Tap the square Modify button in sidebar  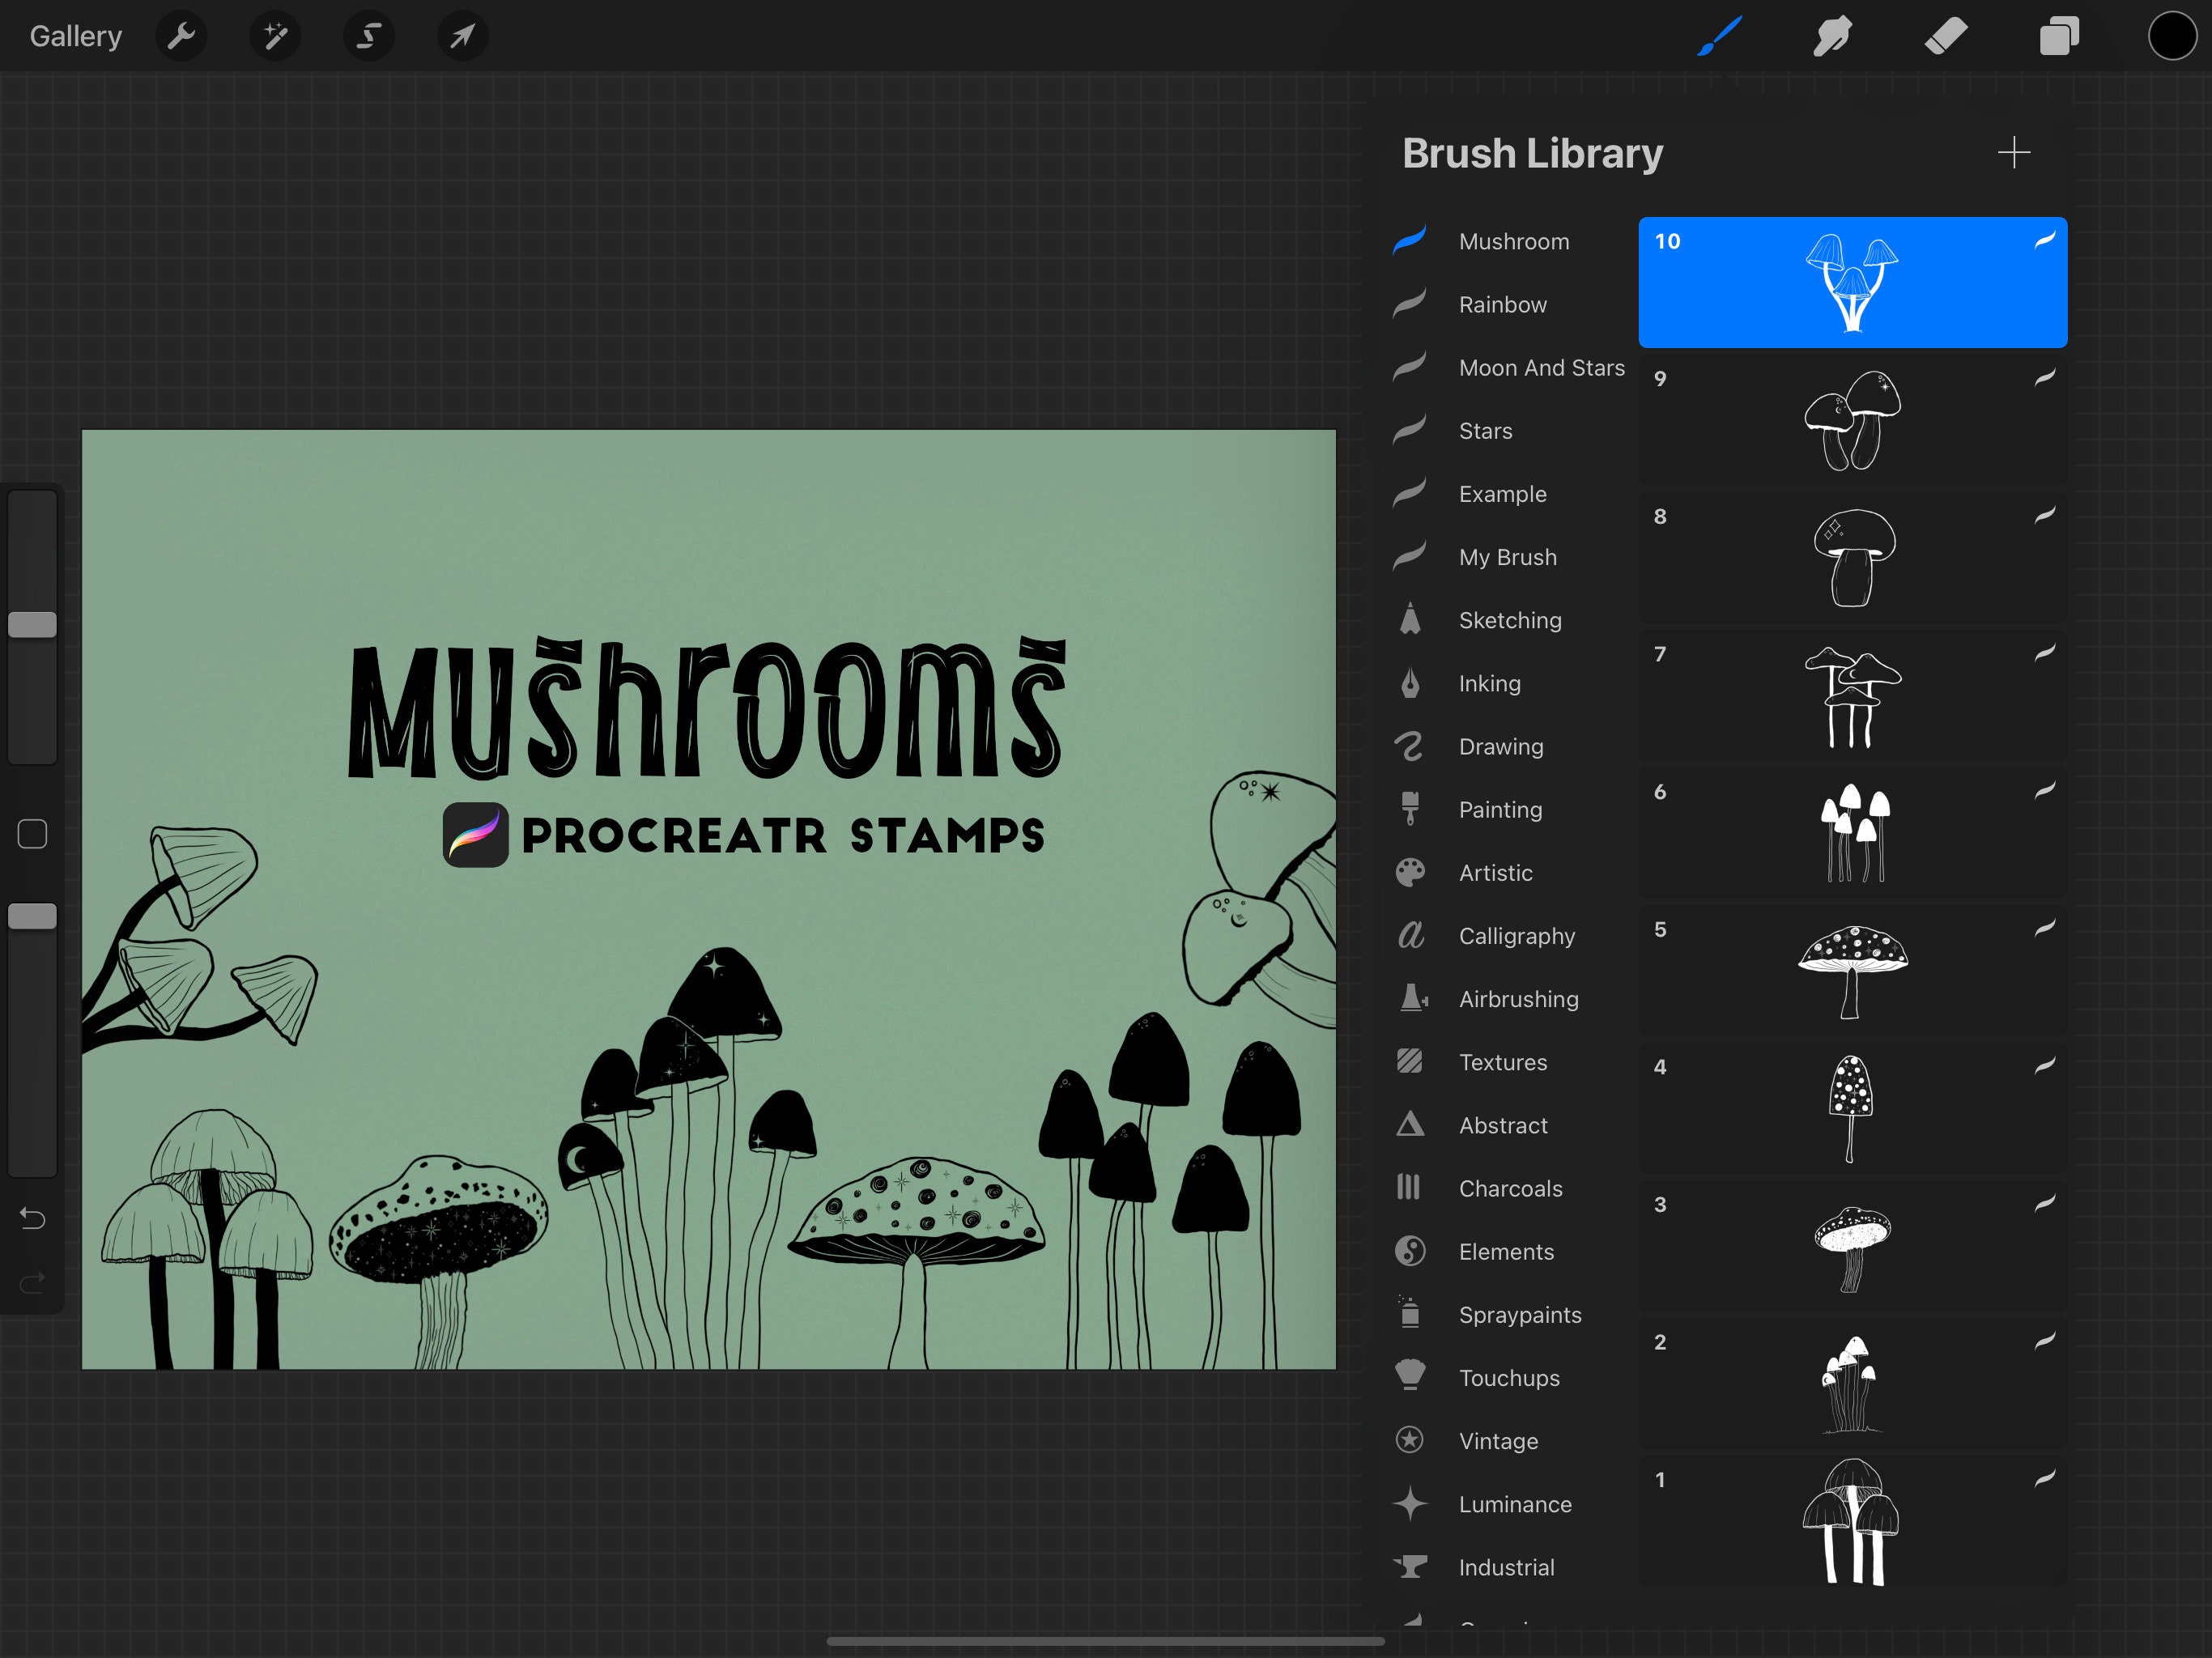tap(32, 834)
